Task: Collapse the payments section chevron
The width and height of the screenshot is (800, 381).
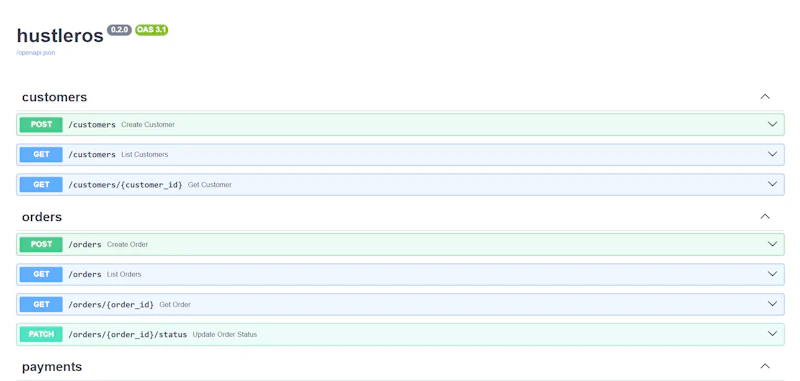Action: [x=765, y=366]
